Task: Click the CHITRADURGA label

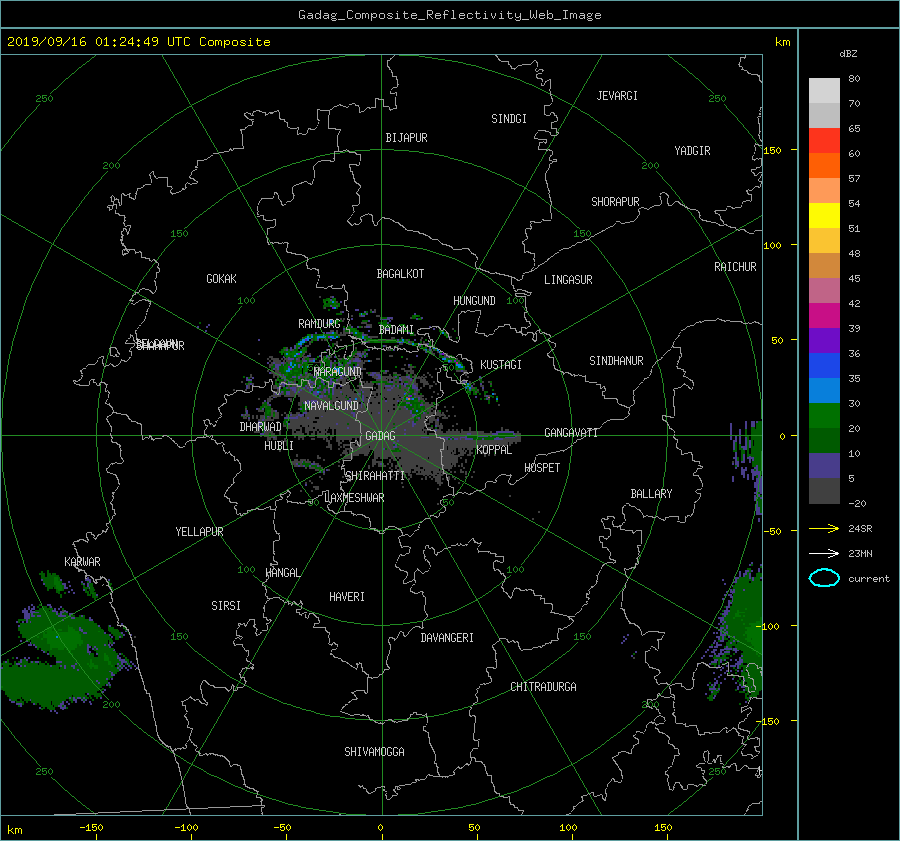Action: tap(543, 687)
